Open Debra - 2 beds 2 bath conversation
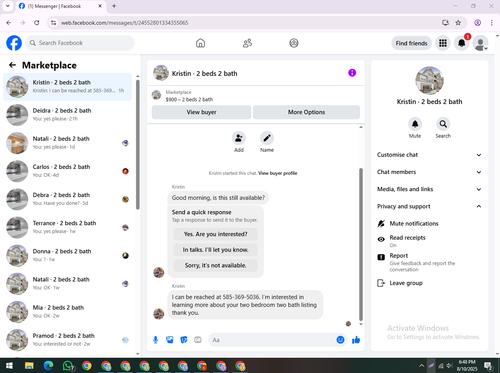 click(67, 199)
